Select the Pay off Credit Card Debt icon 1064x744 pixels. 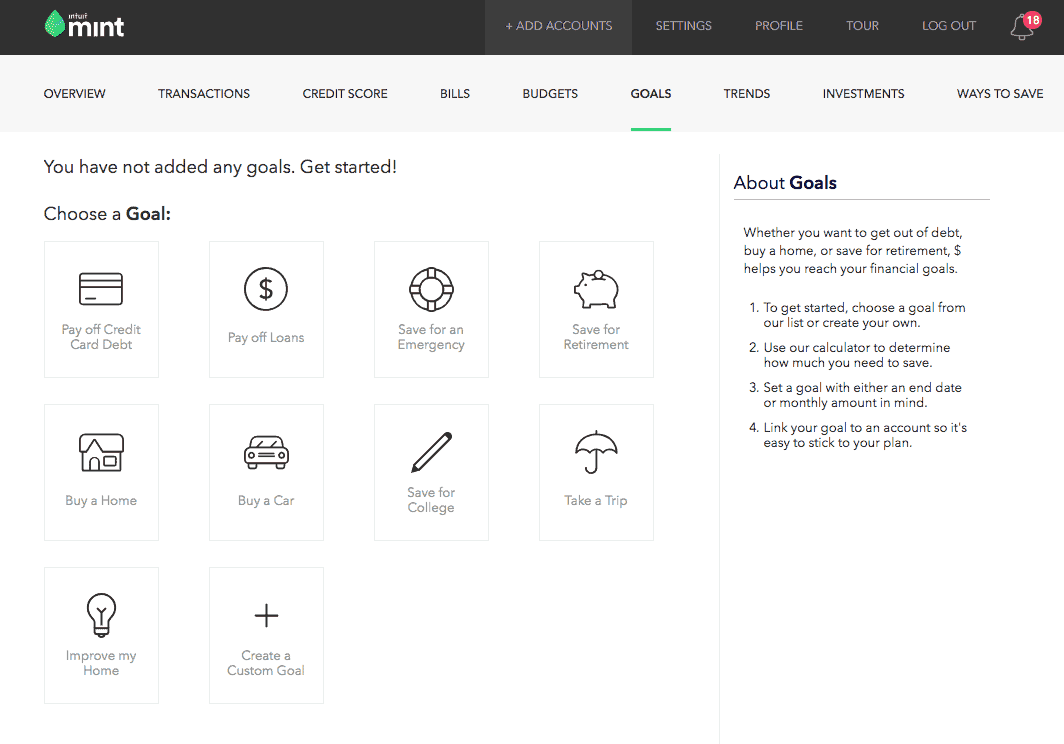pyautogui.click(x=101, y=289)
